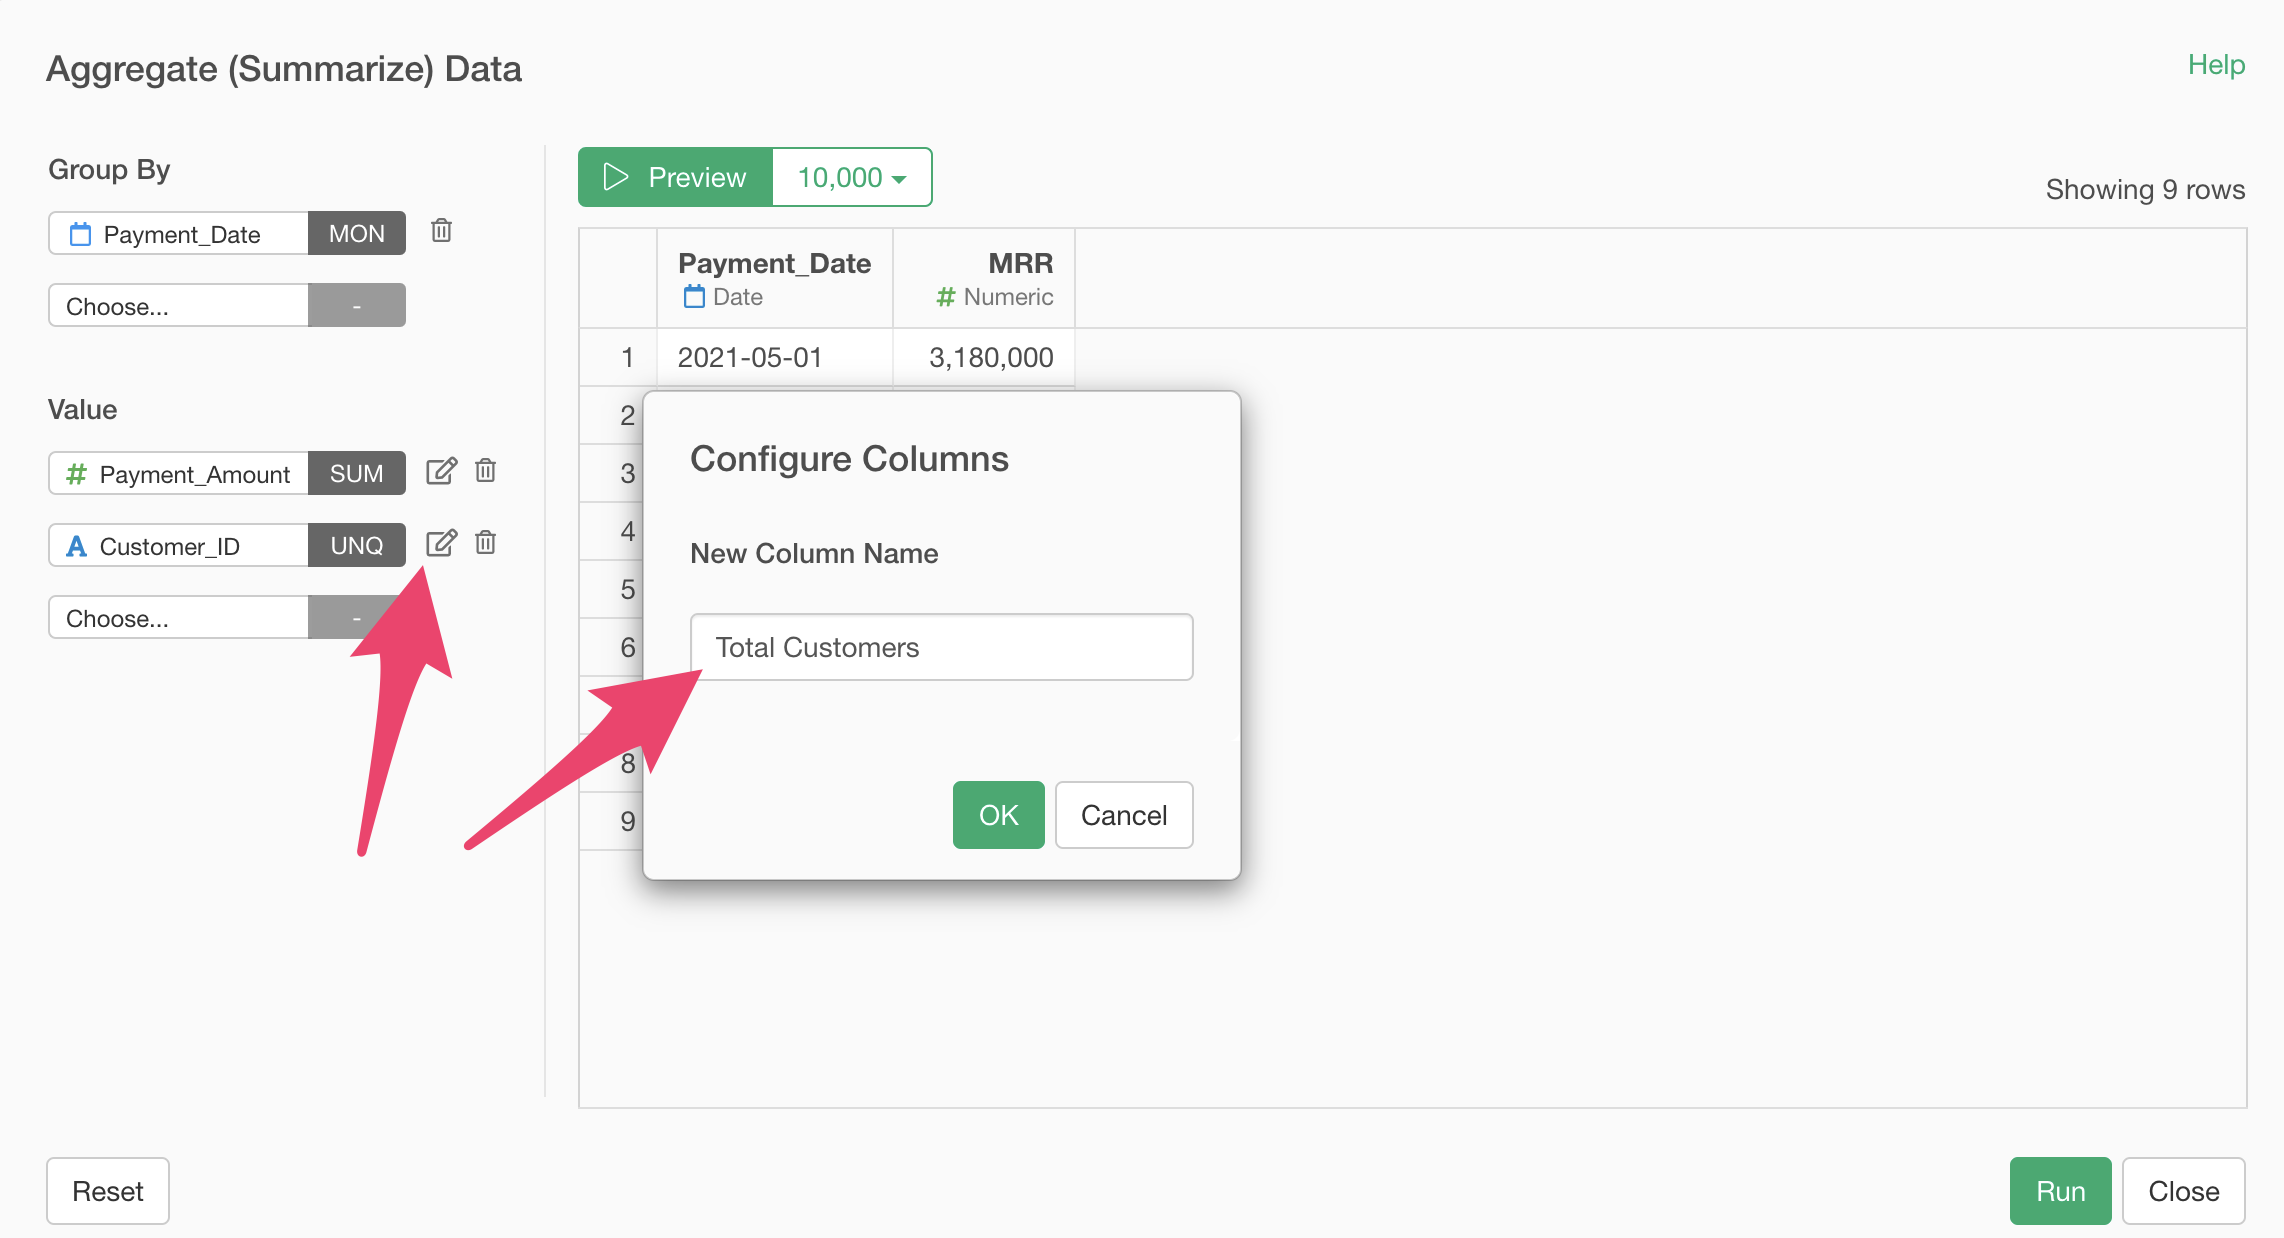Click calendar icon in Payment_Date selector

80,234
